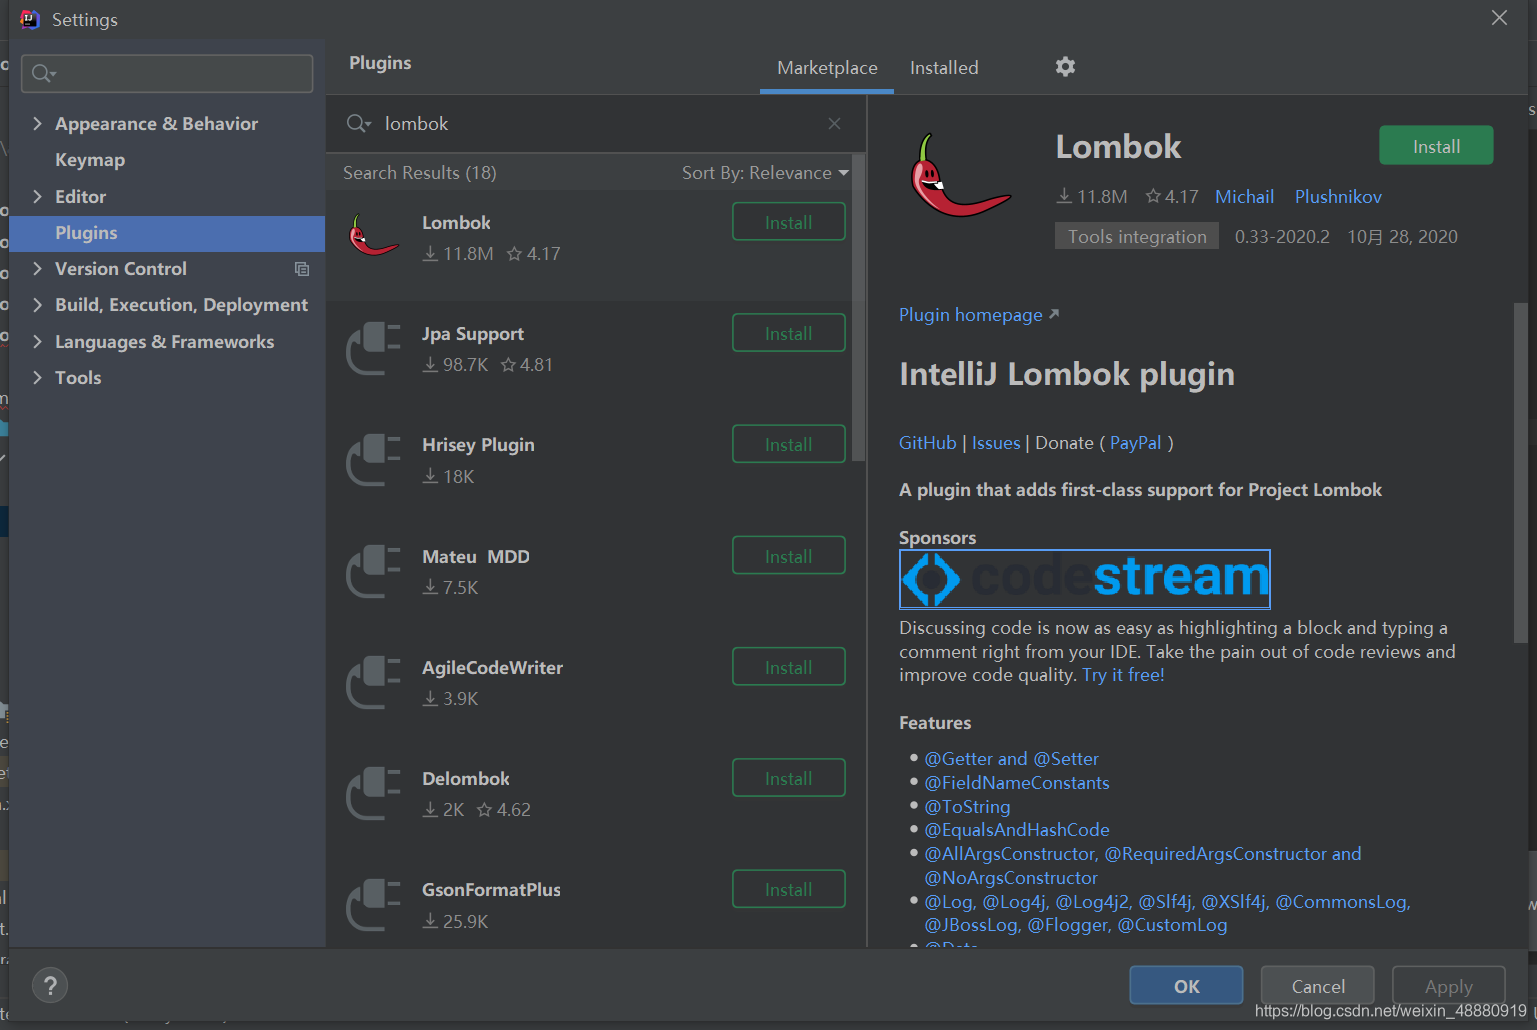This screenshot has width=1537, height=1030.
Task: Click the settings search magnifier icon
Action: click(x=43, y=73)
